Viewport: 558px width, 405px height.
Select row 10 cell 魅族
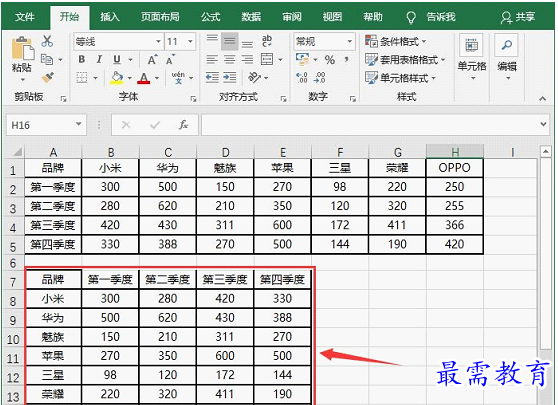pyautogui.click(x=53, y=337)
